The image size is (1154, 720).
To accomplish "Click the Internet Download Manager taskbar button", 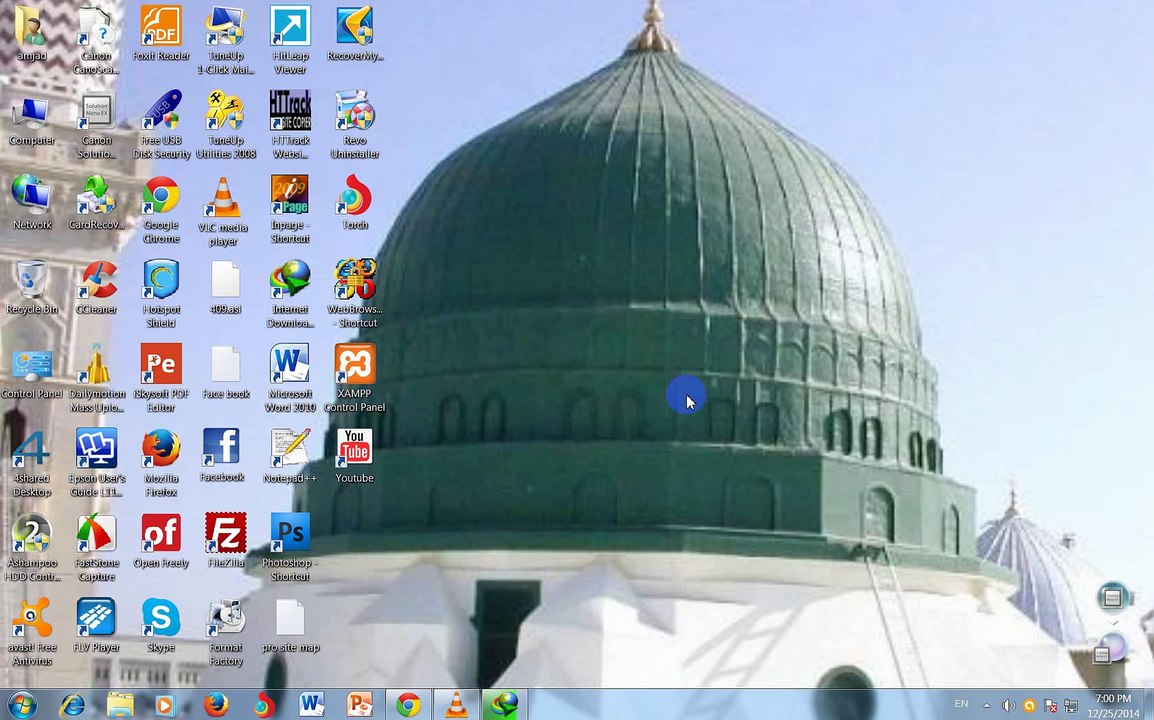I will click(504, 705).
